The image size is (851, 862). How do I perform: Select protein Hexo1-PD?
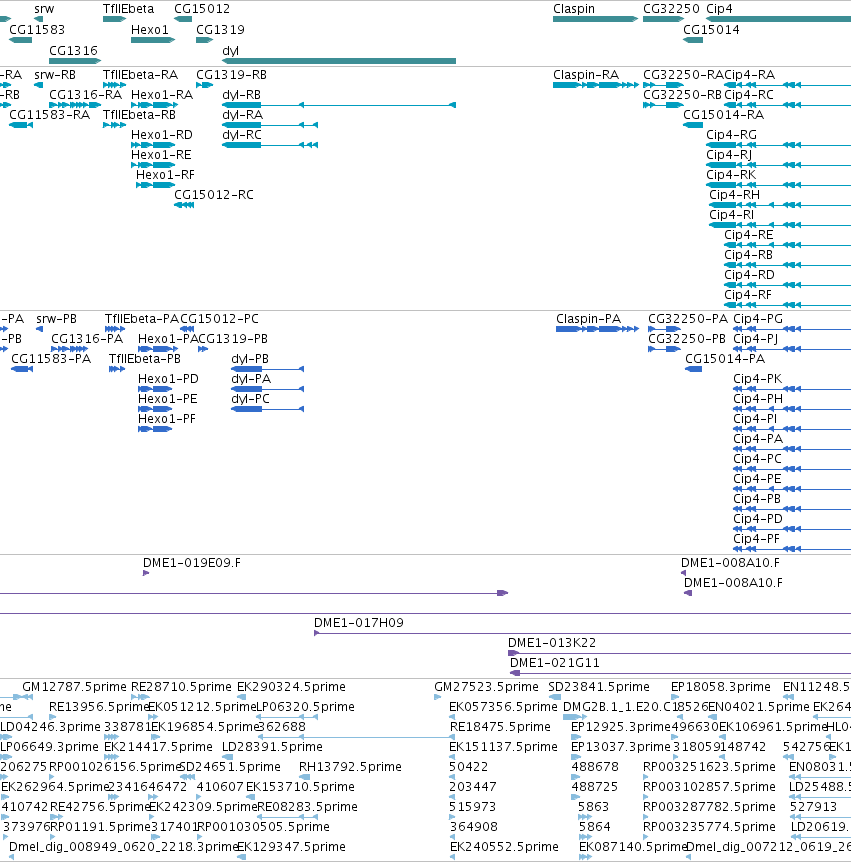pos(168,379)
